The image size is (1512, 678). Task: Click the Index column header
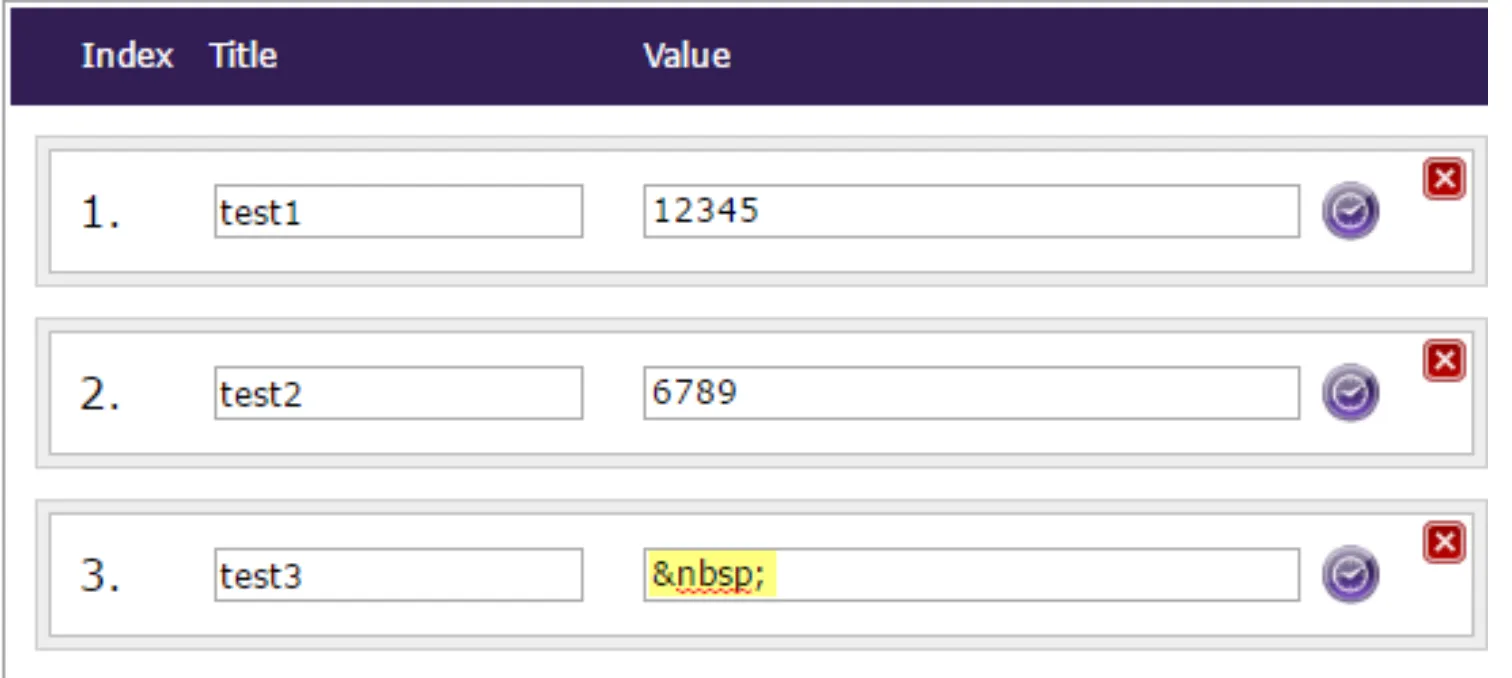pos(127,55)
